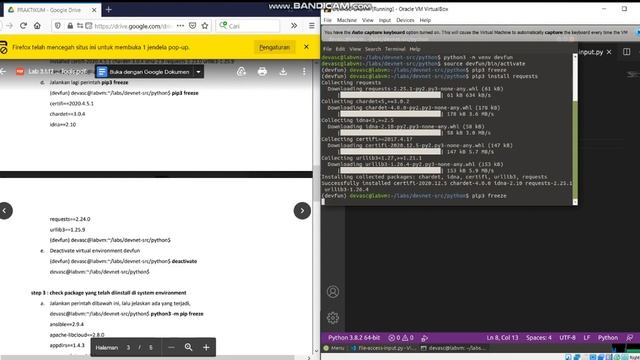Go back from the Drive PDF preview
Screen dimensions: 640x360
(x=3, y=71)
